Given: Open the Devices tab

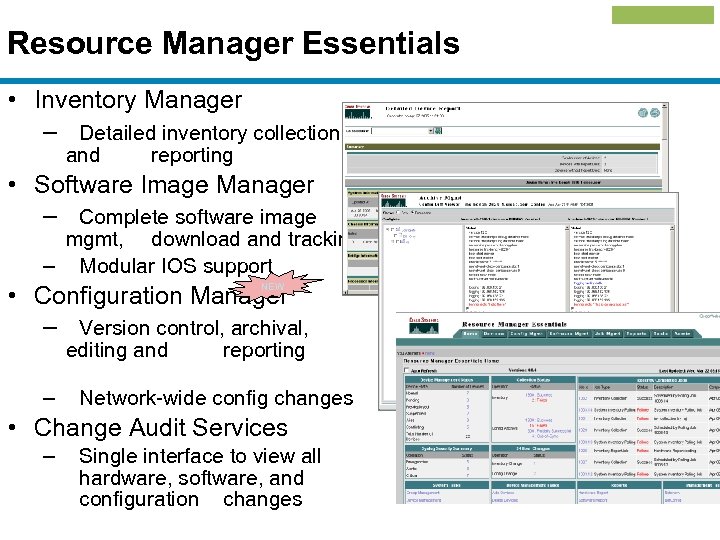Looking at the screenshot, I should click(494, 334).
